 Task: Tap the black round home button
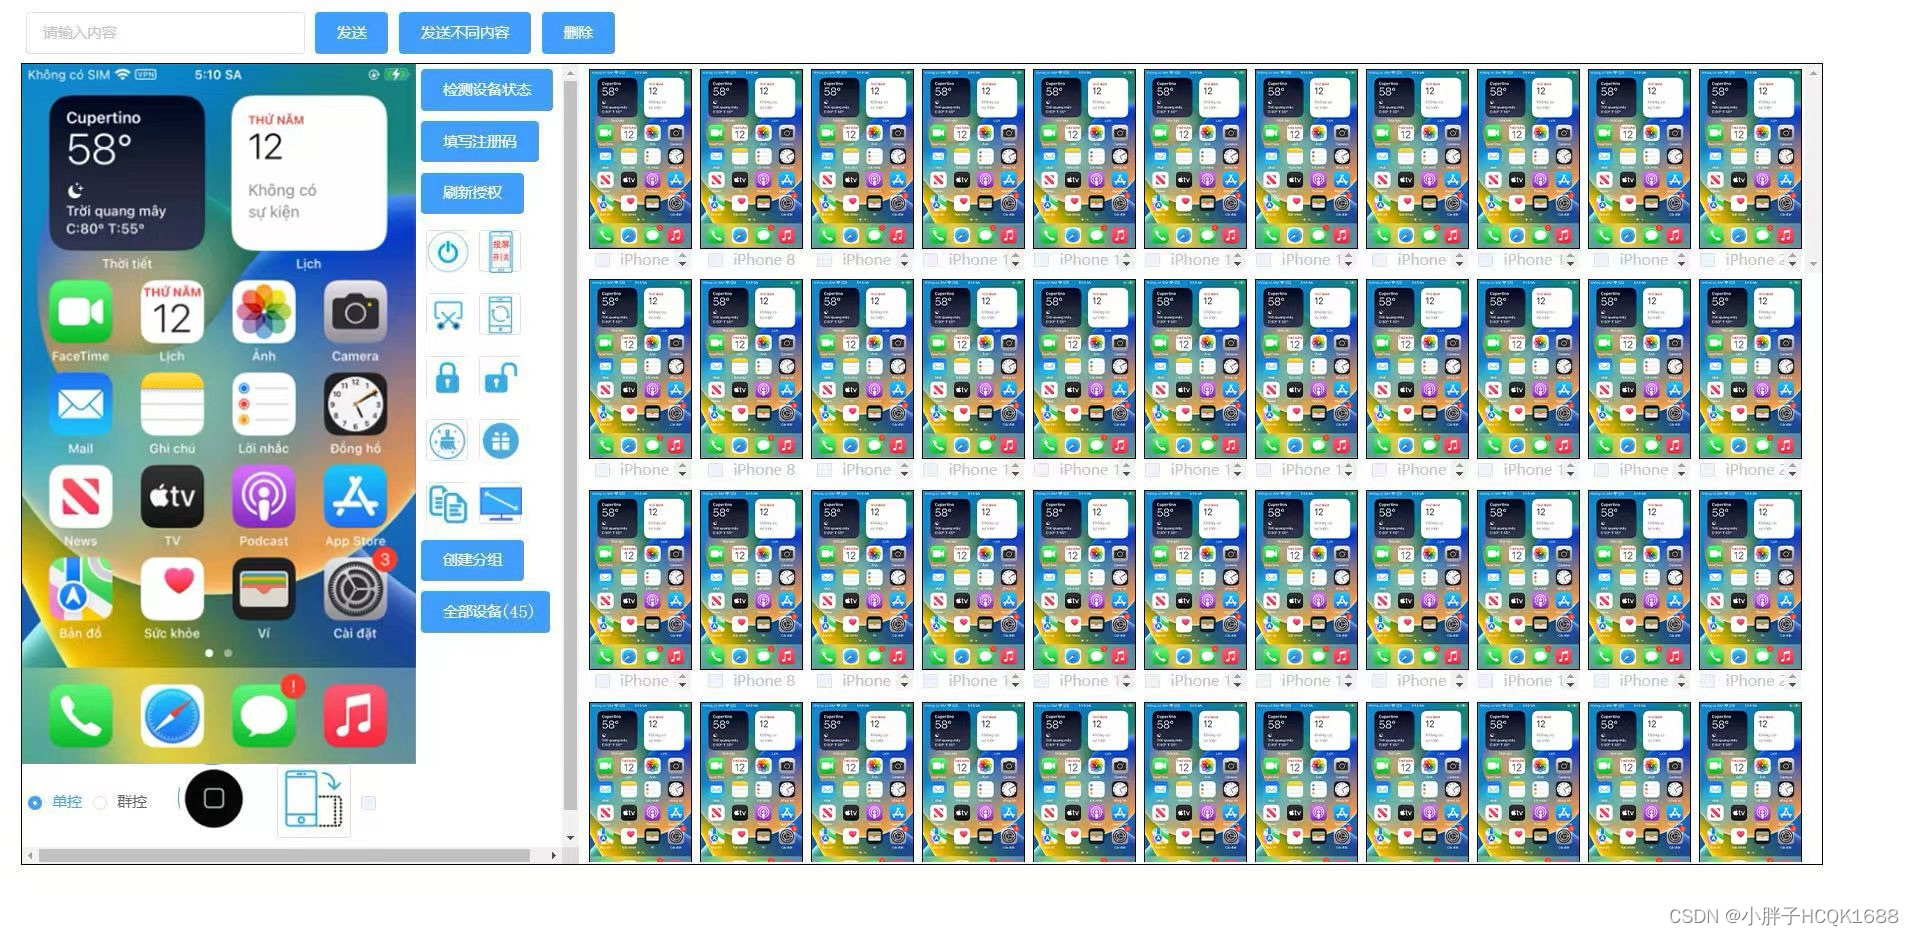pos(214,798)
